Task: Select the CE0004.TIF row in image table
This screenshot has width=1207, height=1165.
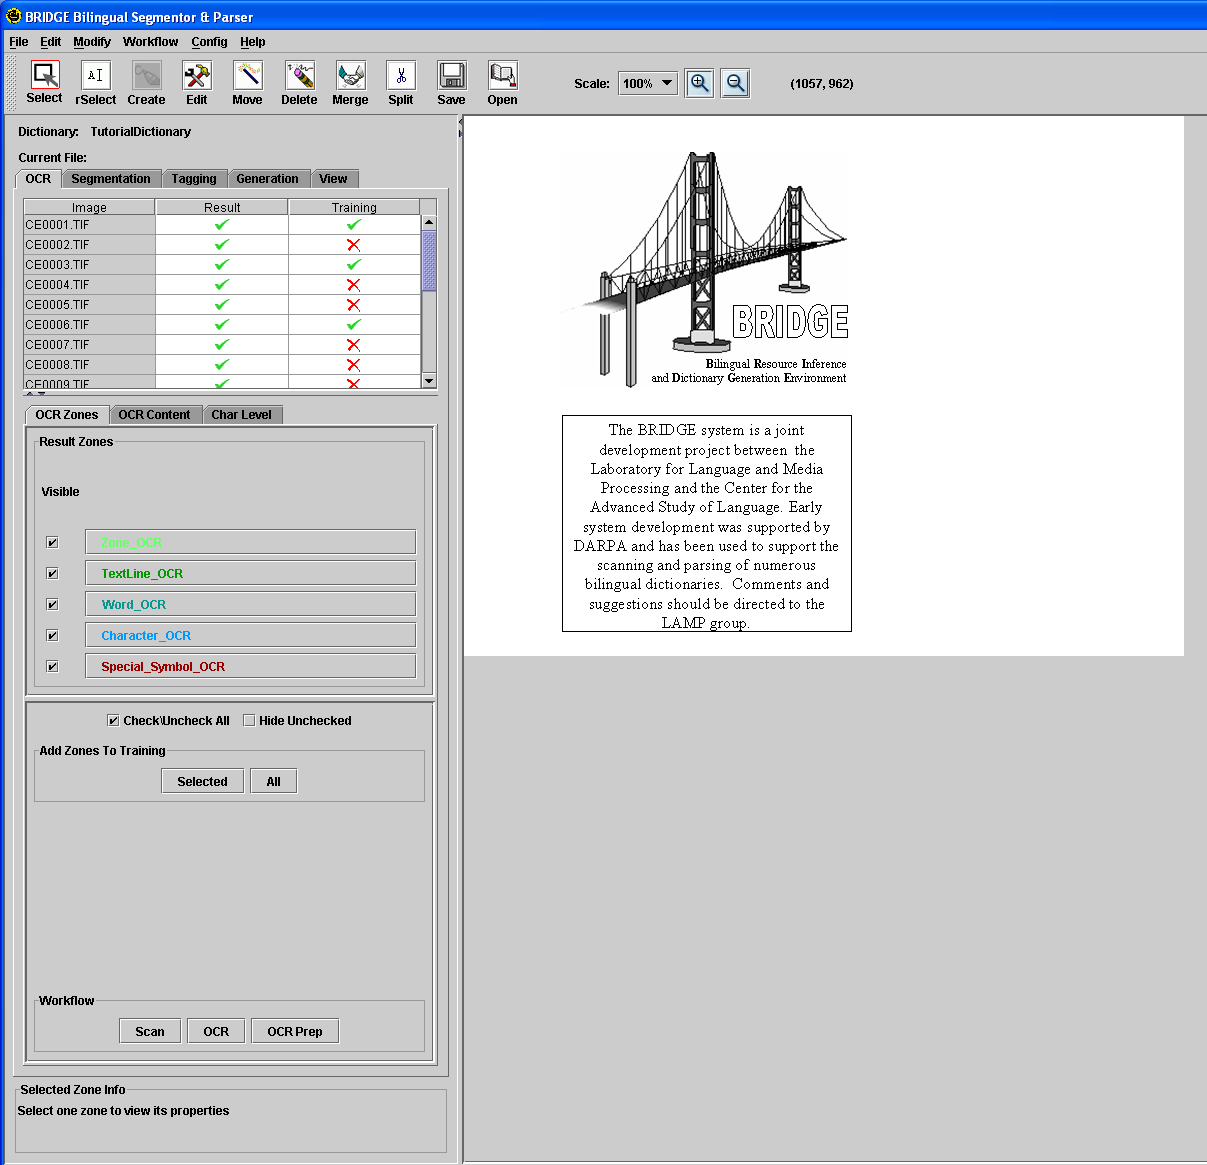Action: (89, 285)
